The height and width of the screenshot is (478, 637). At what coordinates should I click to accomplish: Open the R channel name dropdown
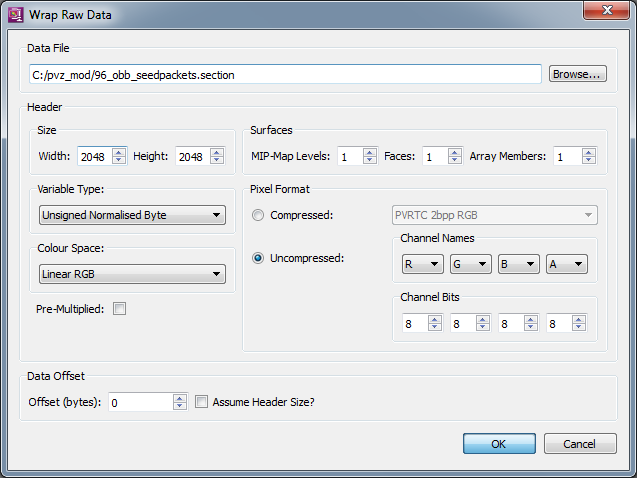point(422,264)
